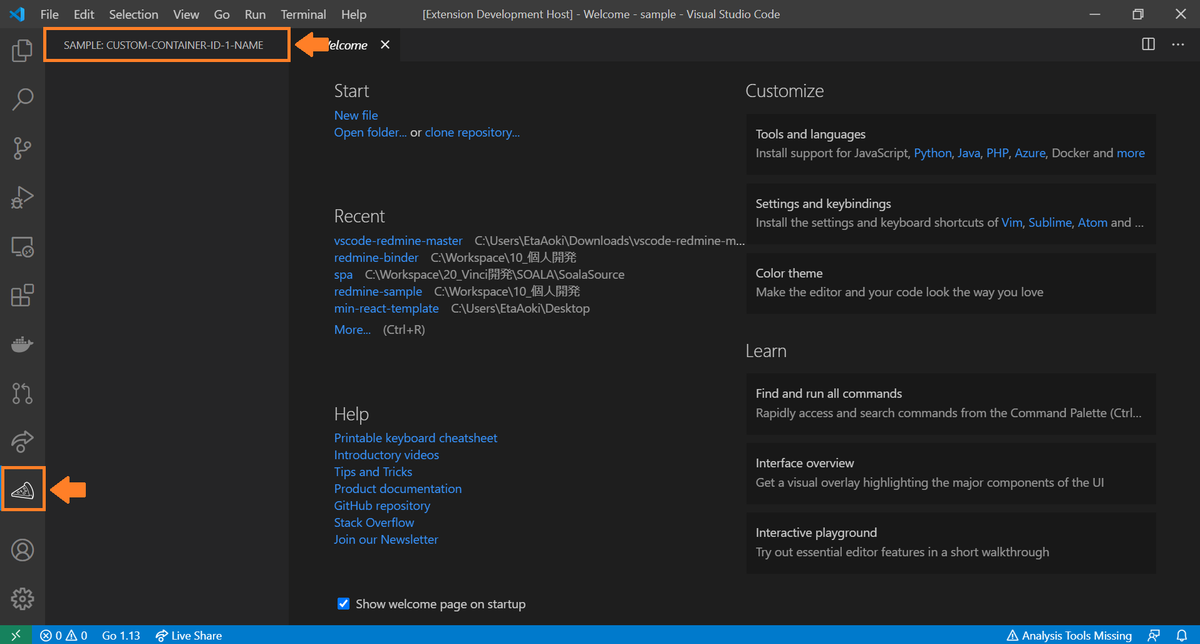Open the Color theme card
1200x644 pixels.
point(950,283)
